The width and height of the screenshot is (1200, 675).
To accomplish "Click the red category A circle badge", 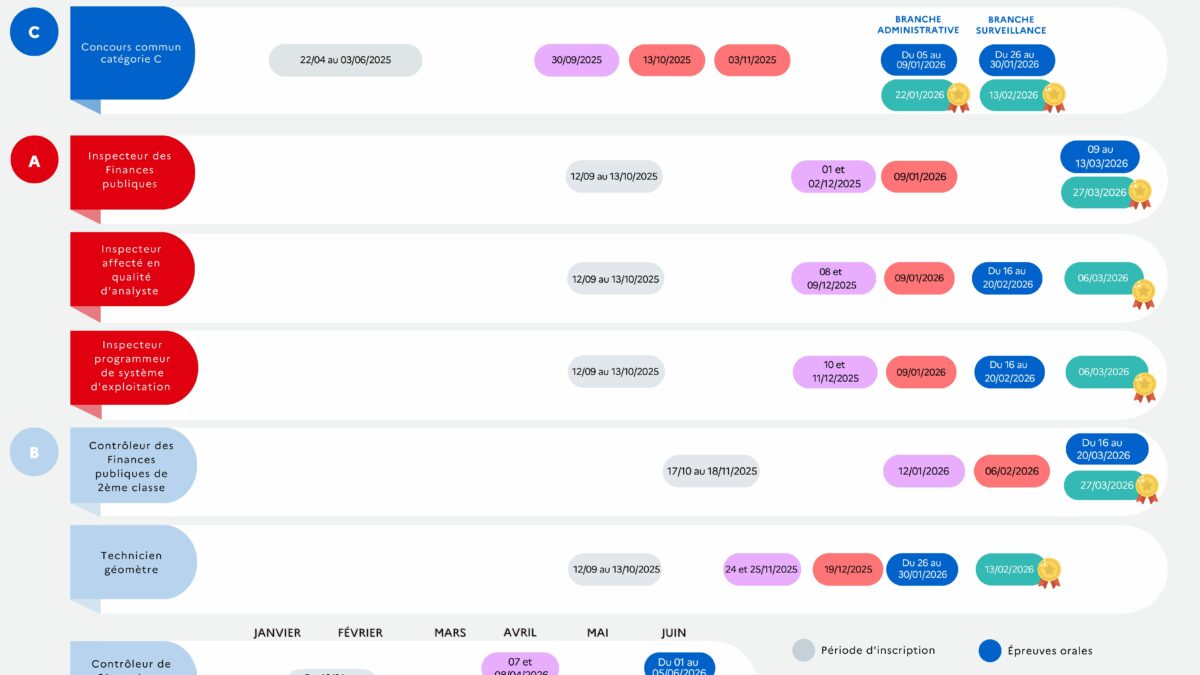I will click(x=34, y=161).
